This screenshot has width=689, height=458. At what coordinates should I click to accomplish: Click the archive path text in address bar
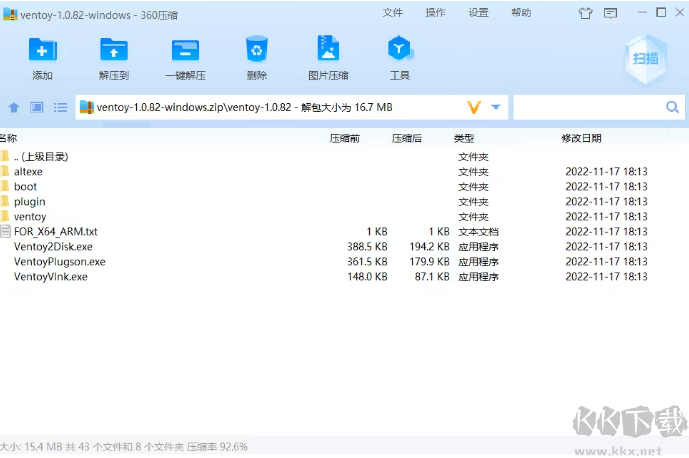(x=244, y=107)
